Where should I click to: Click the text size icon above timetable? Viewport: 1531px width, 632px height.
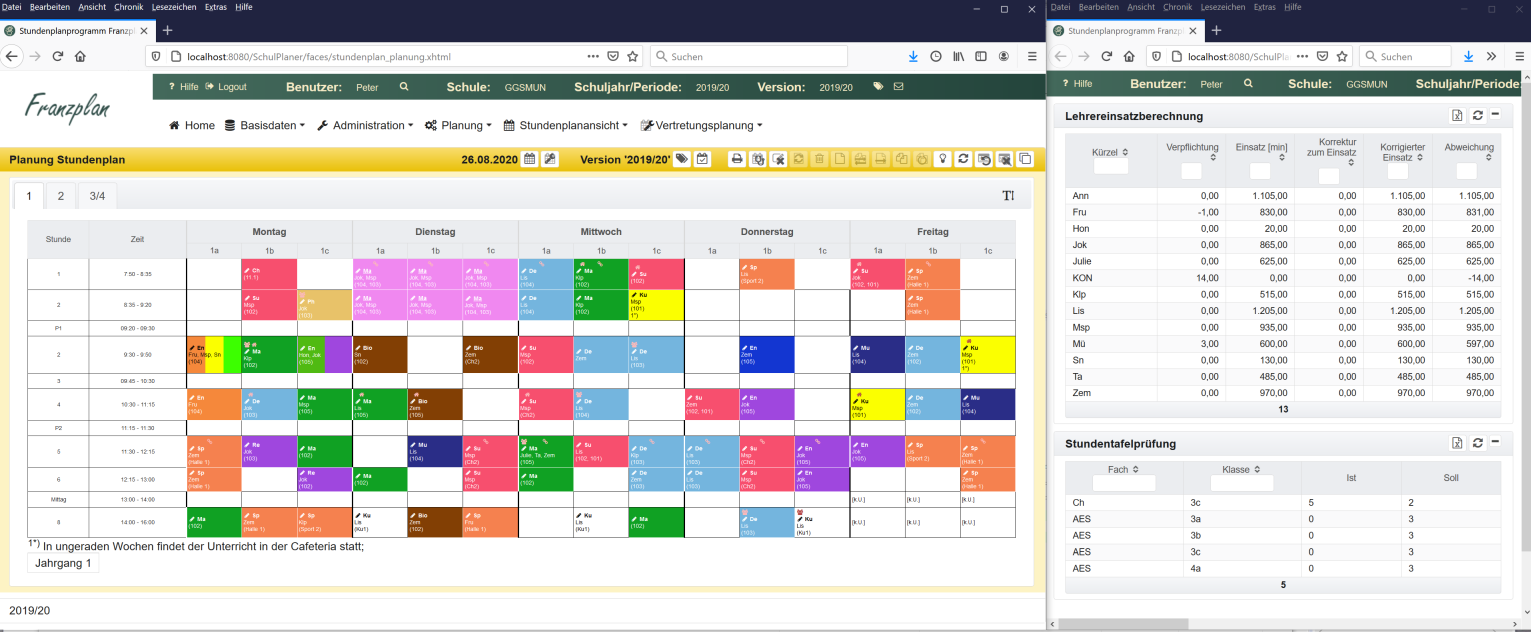click(x=1008, y=195)
